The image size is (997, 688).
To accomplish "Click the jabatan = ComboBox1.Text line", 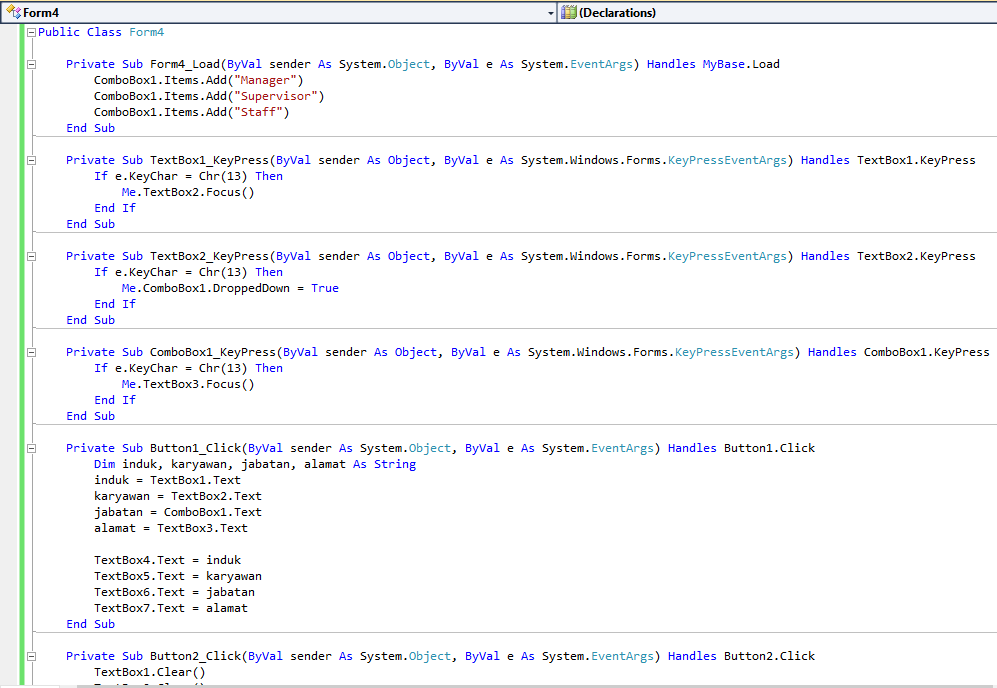I will 178,512.
